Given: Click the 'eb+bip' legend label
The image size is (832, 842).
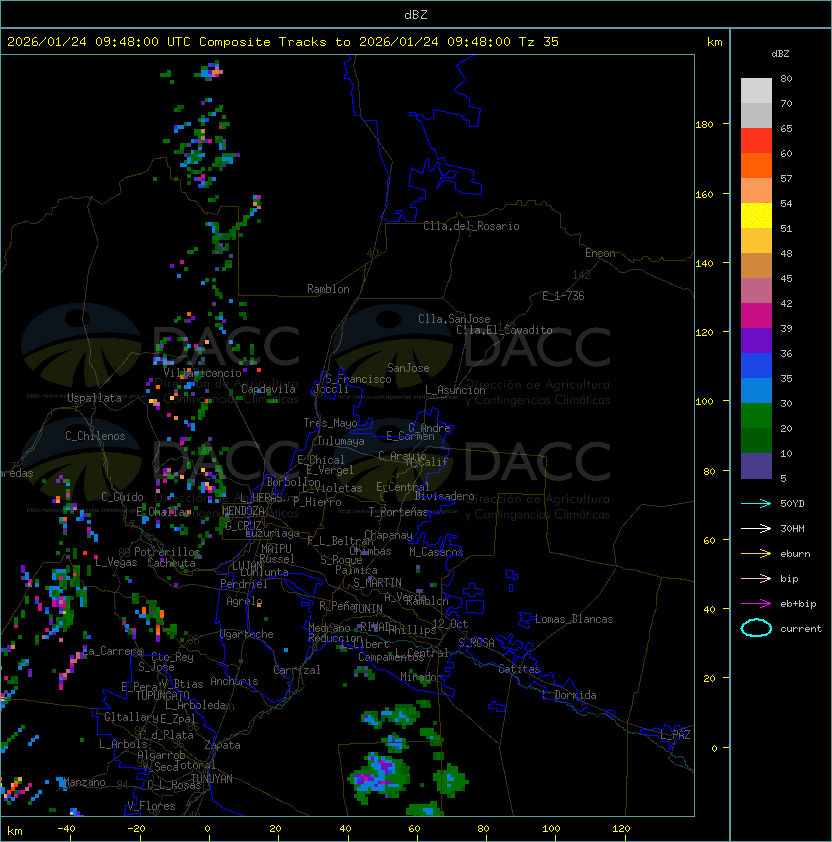Looking at the screenshot, I should click(x=798, y=604).
